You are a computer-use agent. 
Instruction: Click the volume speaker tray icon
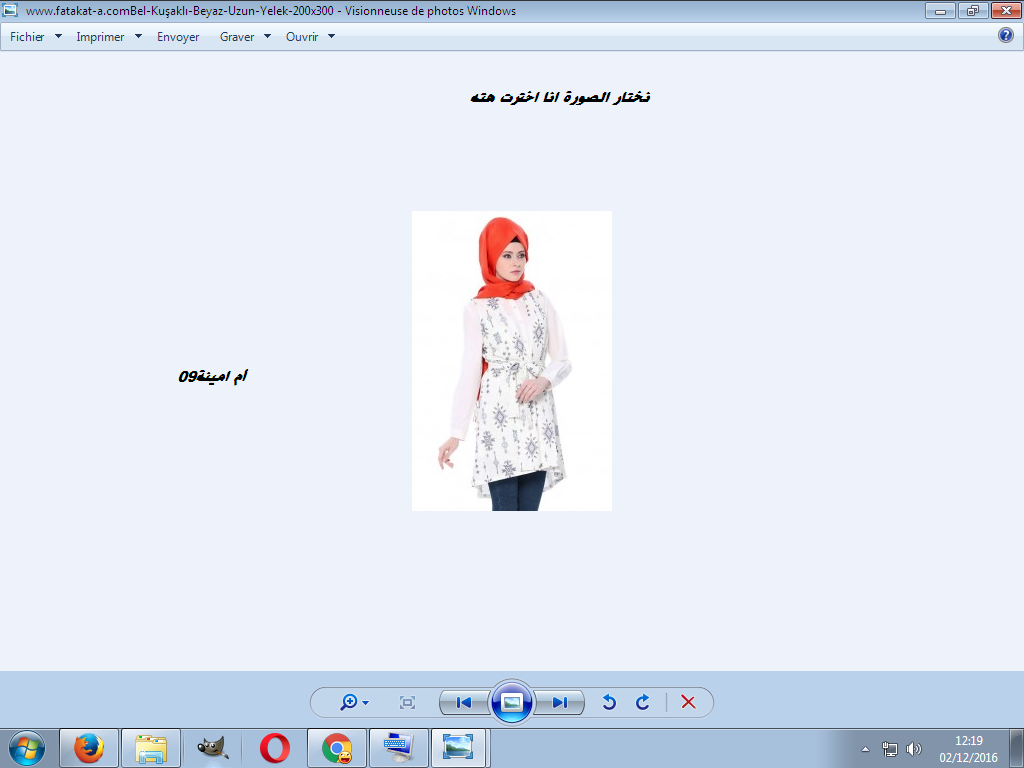coord(913,749)
